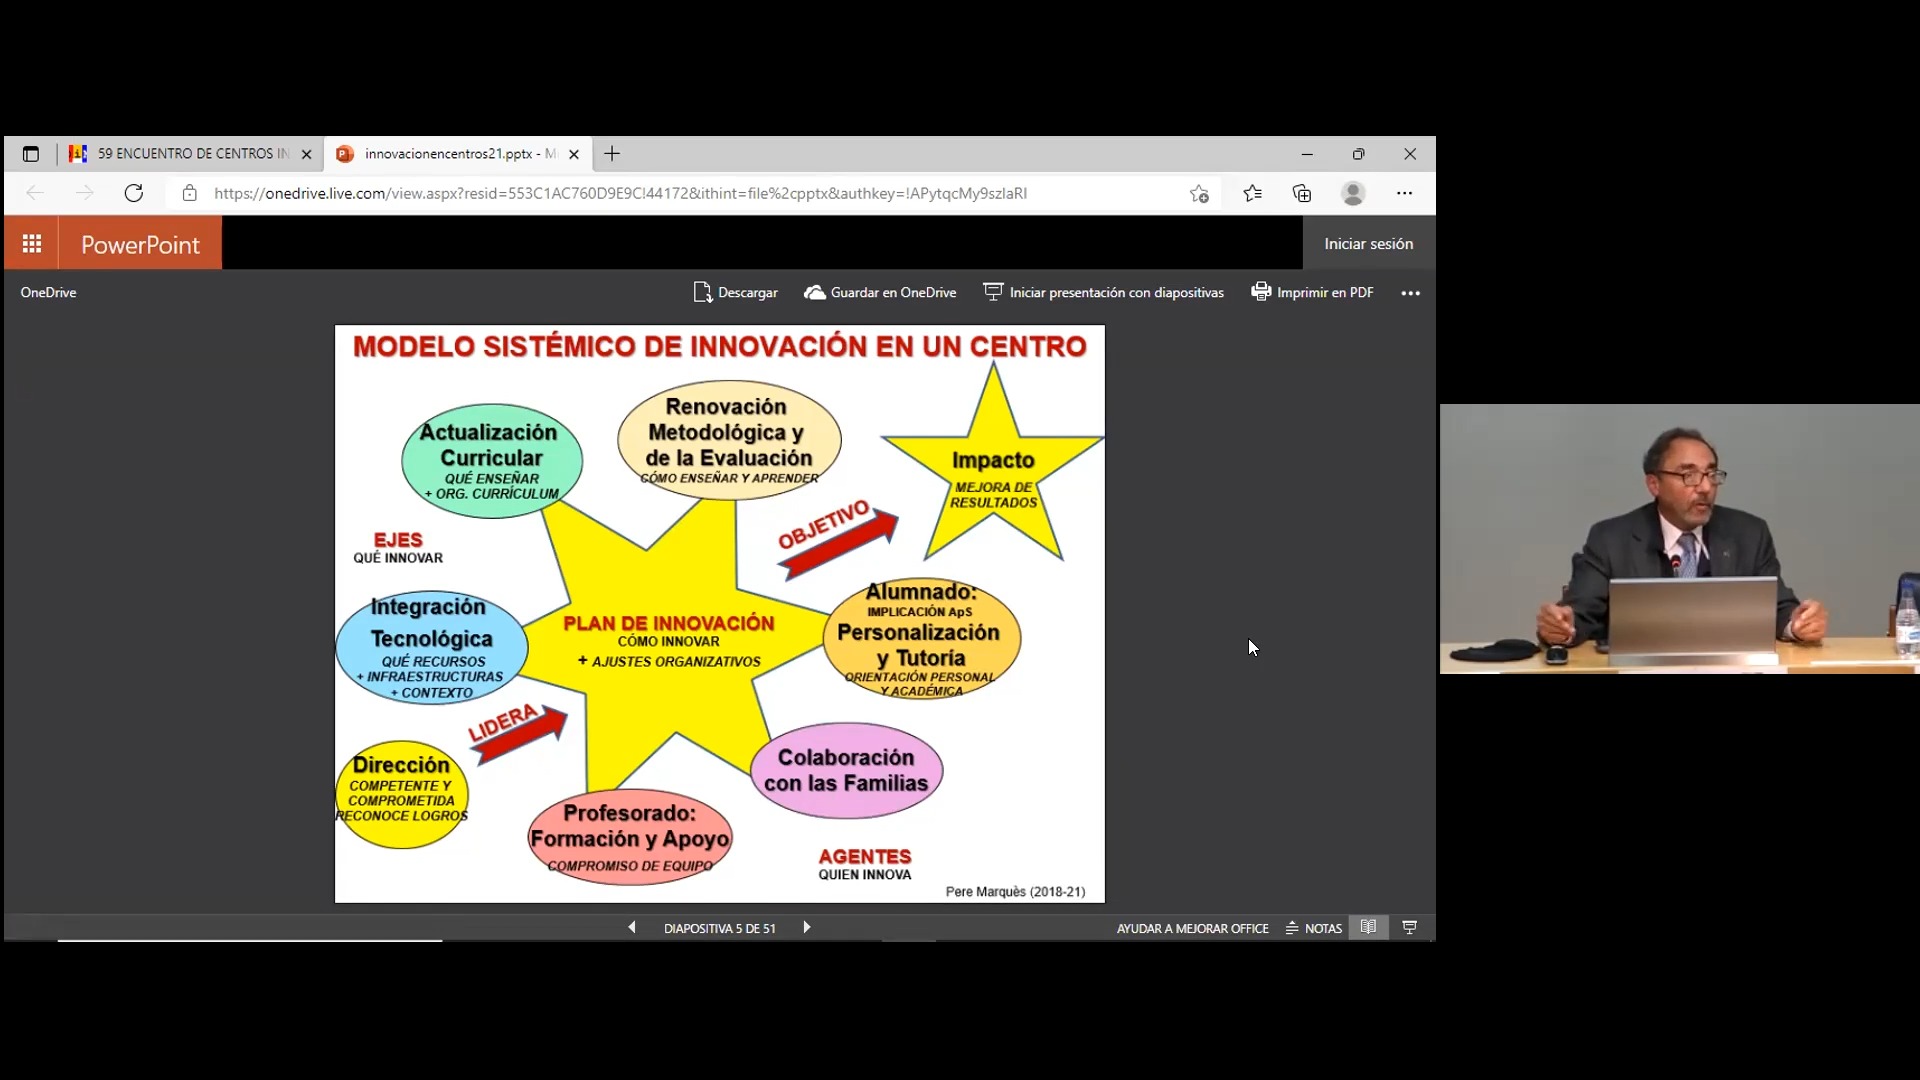This screenshot has width=1920, height=1080.
Task: Click the Iniciar sesión button
Action: pos(1368,244)
